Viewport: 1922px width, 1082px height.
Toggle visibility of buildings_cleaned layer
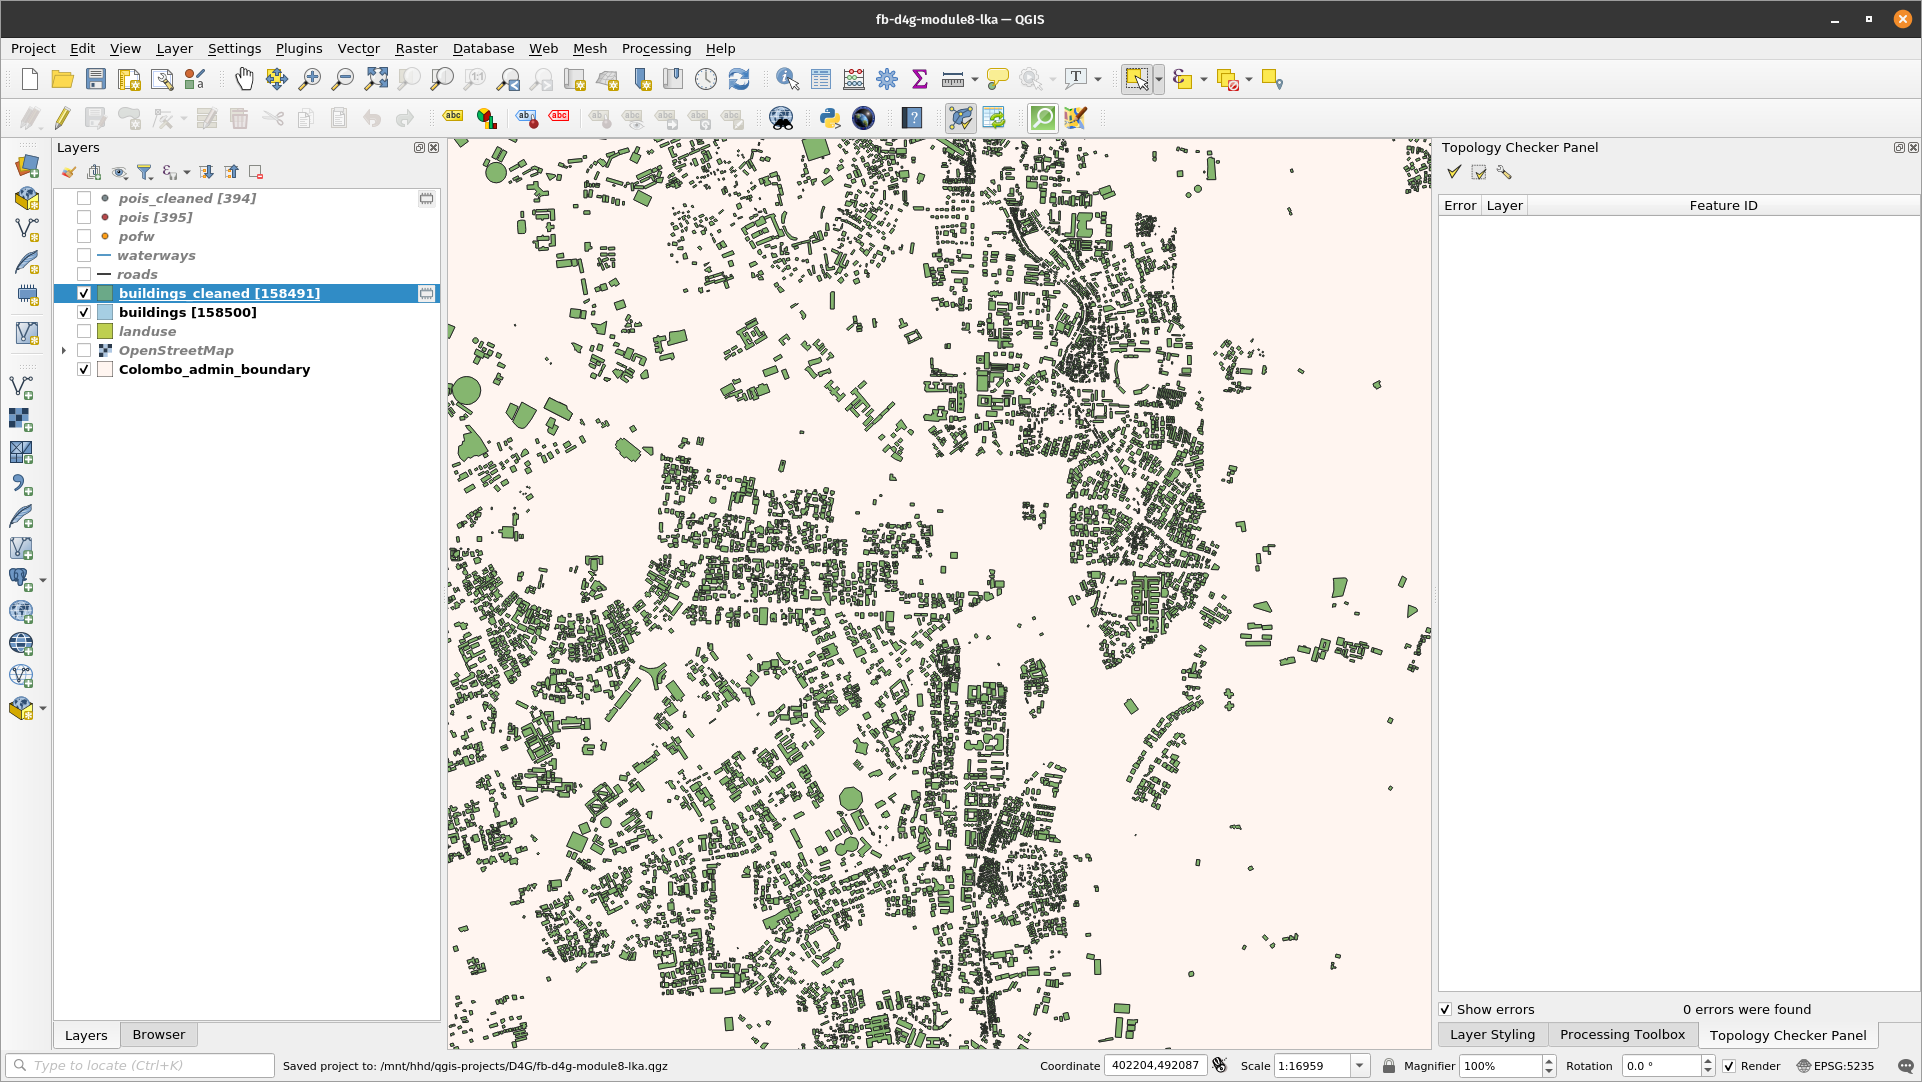pyautogui.click(x=84, y=293)
